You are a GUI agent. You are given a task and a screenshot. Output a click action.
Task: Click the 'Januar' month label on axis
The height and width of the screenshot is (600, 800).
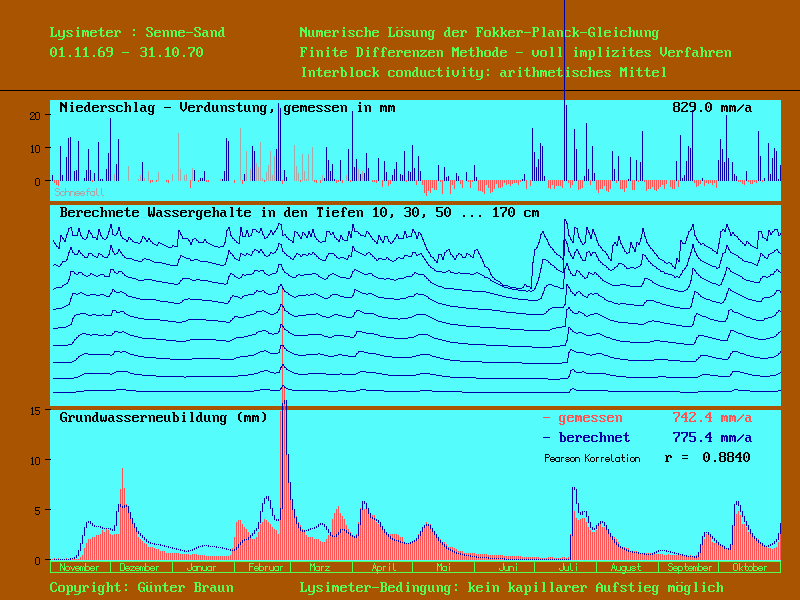[201, 567]
